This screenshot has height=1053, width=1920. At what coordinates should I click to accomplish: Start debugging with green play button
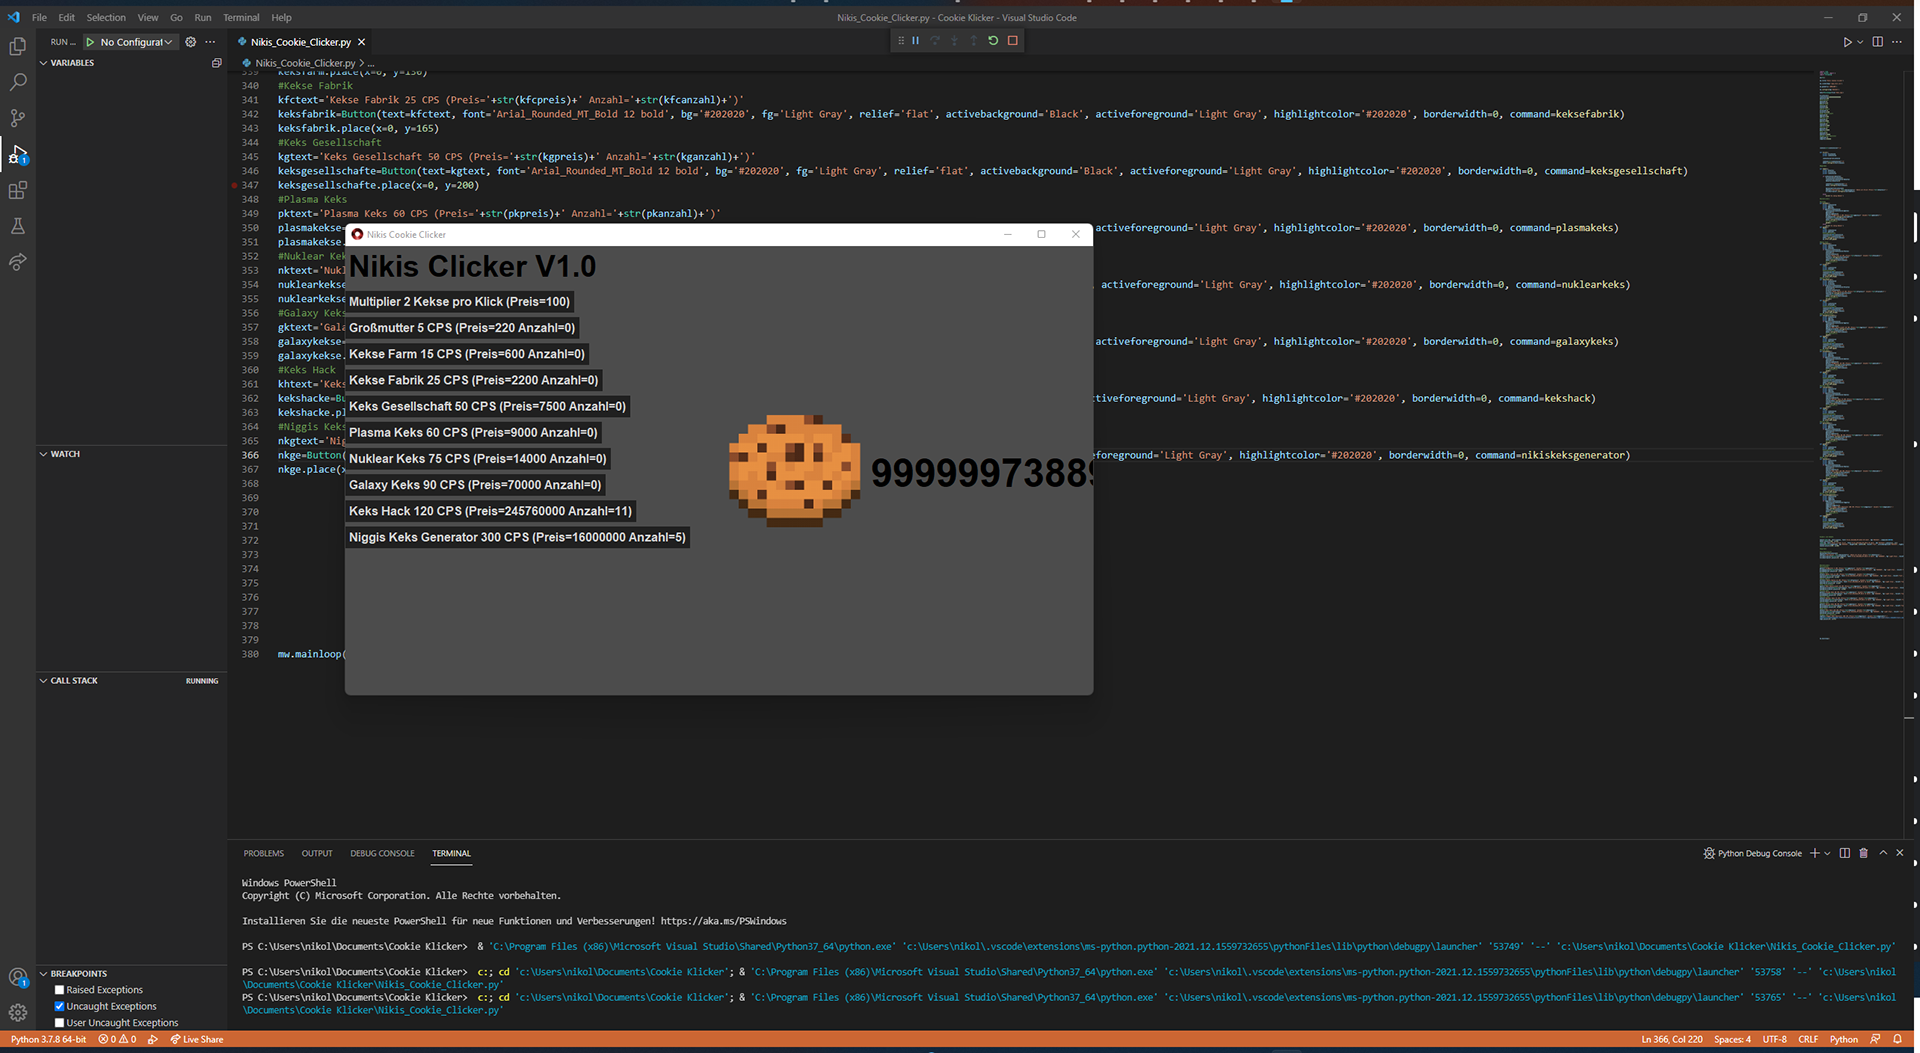click(x=90, y=42)
